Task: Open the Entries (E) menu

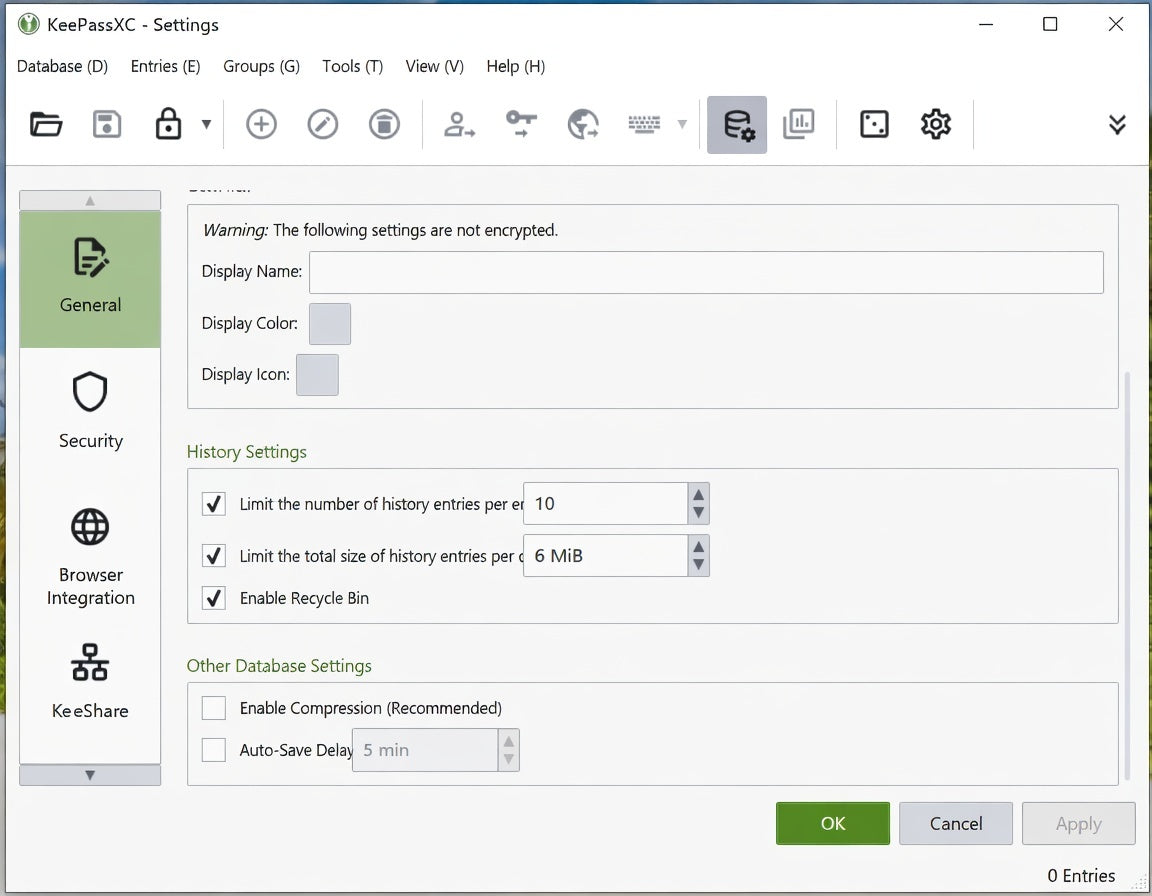Action: pos(165,67)
